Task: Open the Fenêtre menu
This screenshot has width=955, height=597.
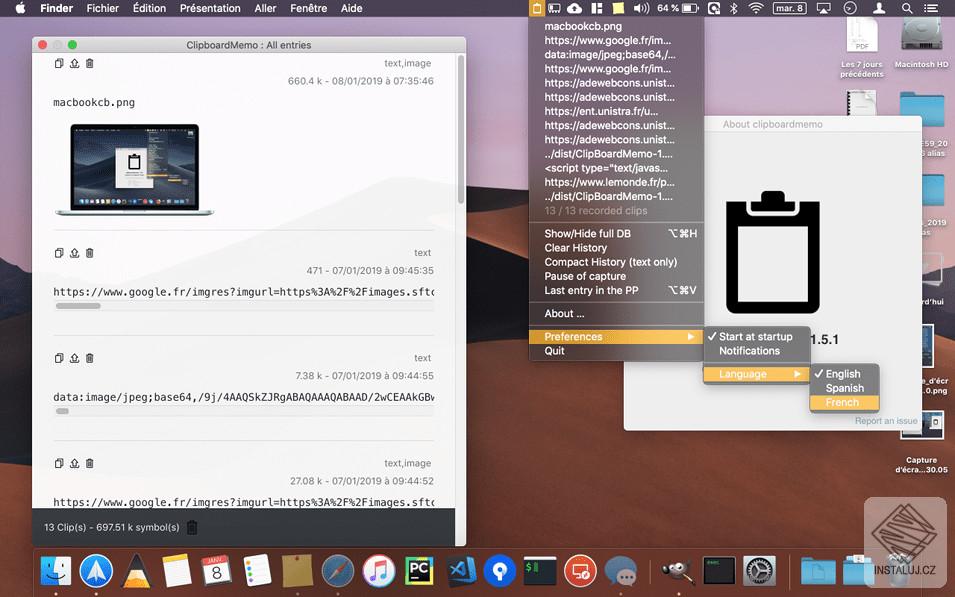Action: [x=309, y=8]
